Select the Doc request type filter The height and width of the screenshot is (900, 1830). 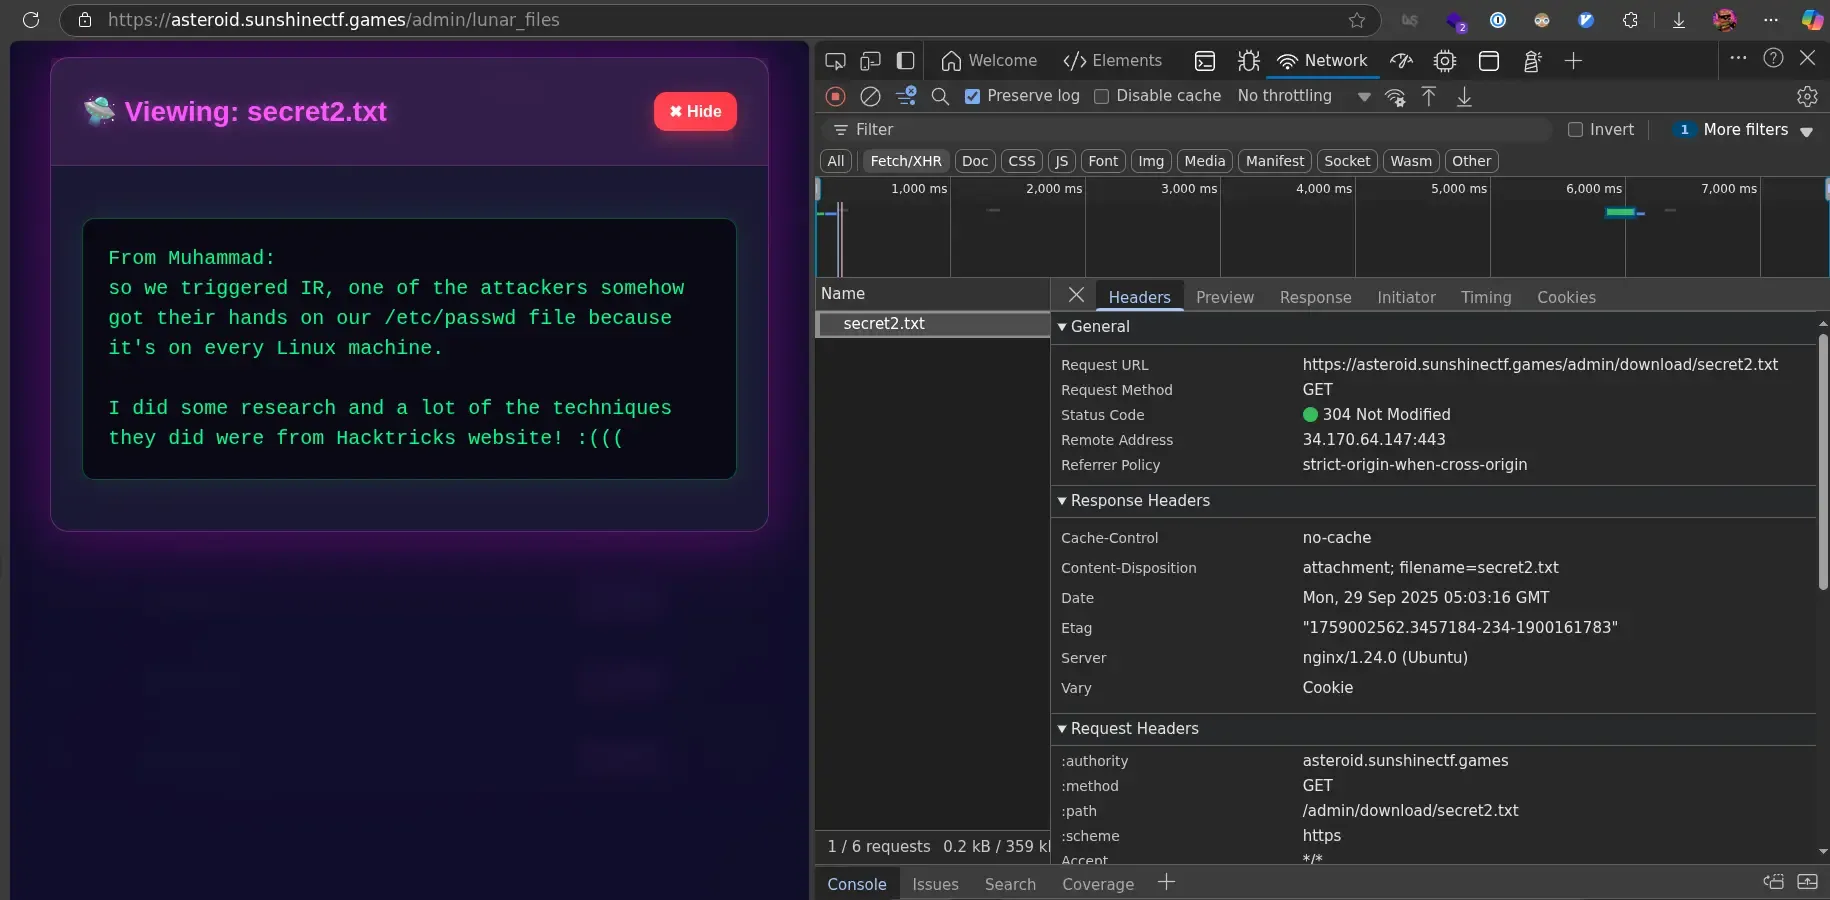tap(975, 161)
